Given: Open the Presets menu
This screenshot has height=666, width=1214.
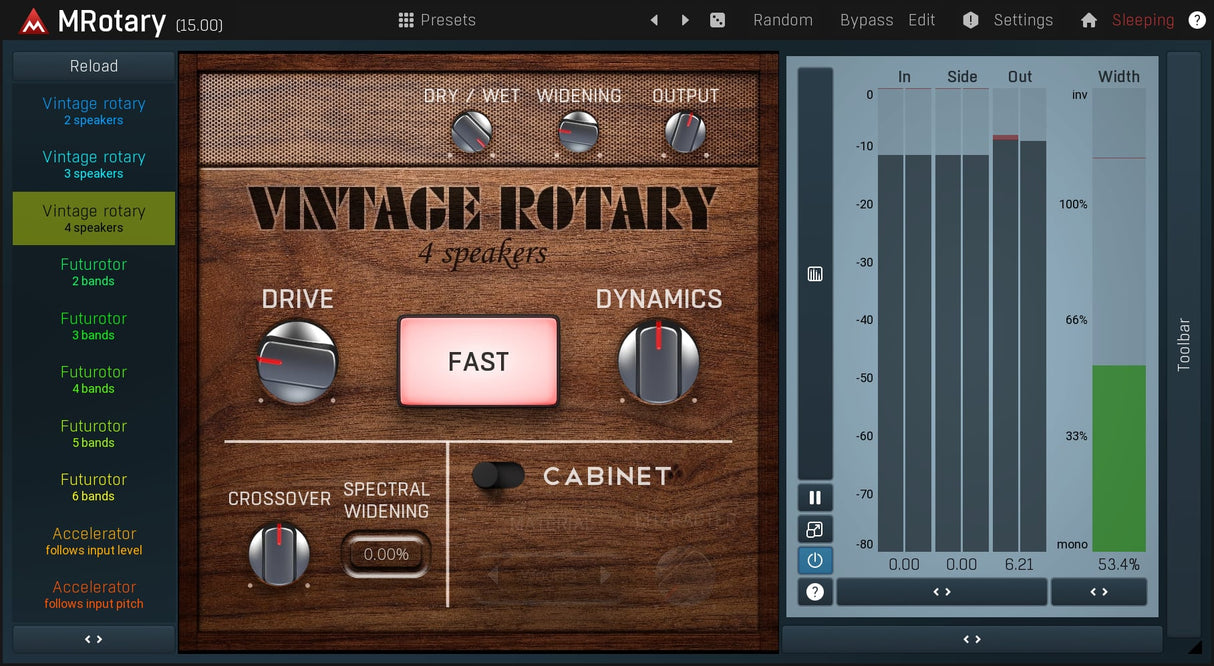Looking at the screenshot, I should tap(437, 20).
